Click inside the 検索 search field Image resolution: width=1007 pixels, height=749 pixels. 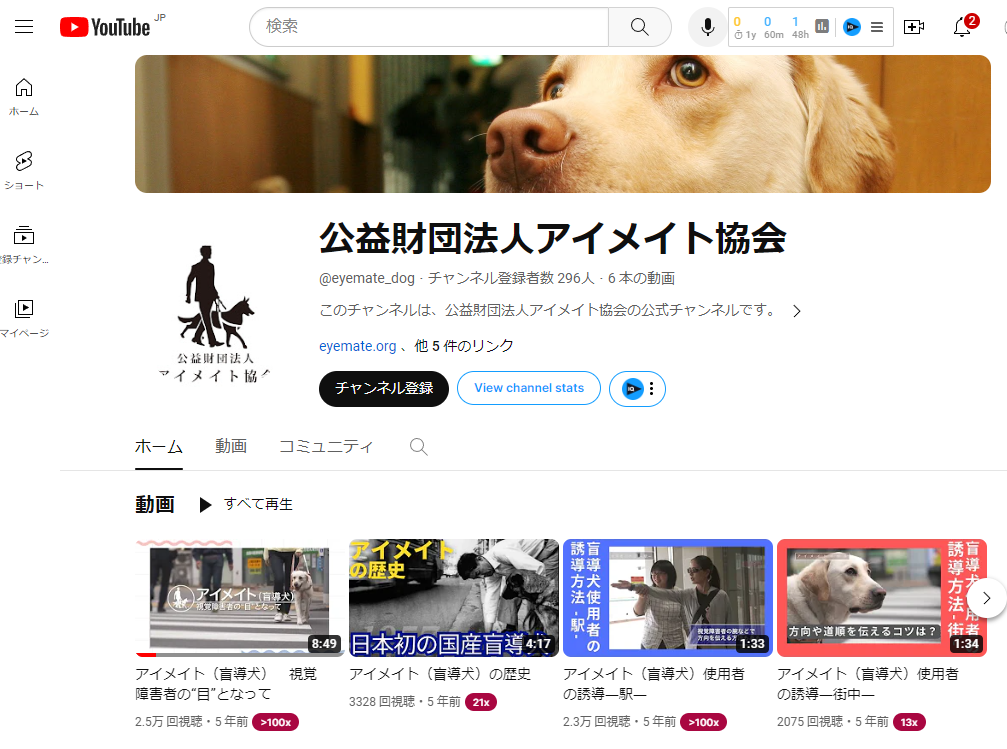pos(430,27)
